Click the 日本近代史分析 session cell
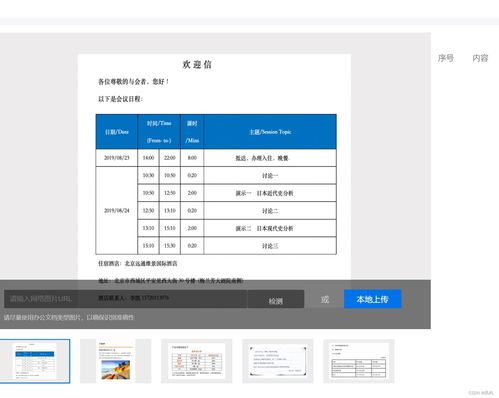Image resolution: width=499 pixels, height=398 pixels. click(x=270, y=193)
